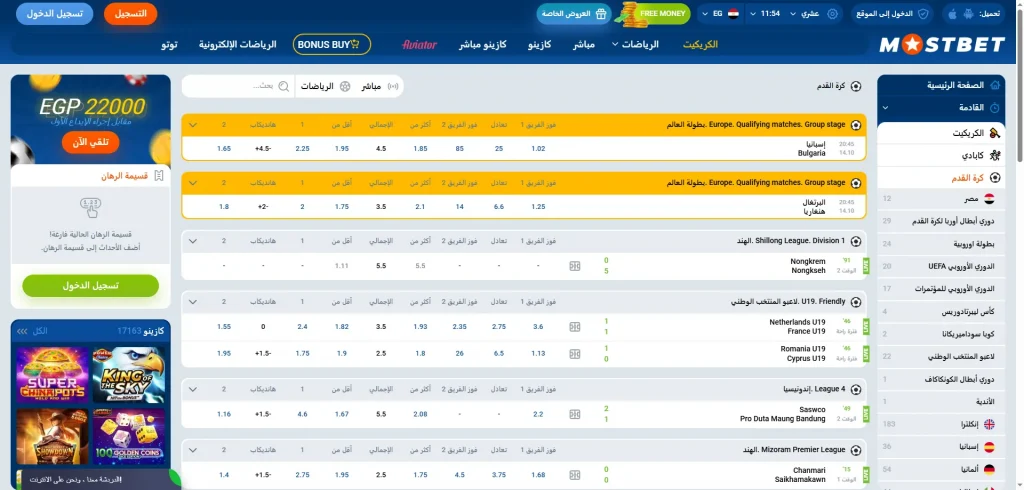
Task: Click the orange Register (التسجيل) button
Action: coord(130,14)
